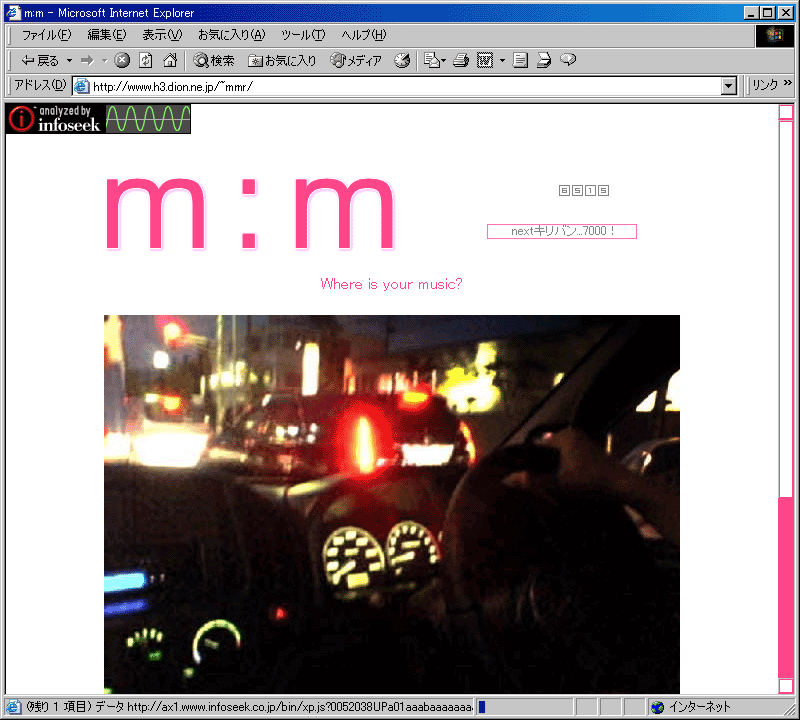
Task: Expand the address bar dropdown arrow
Action: click(x=729, y=86)
